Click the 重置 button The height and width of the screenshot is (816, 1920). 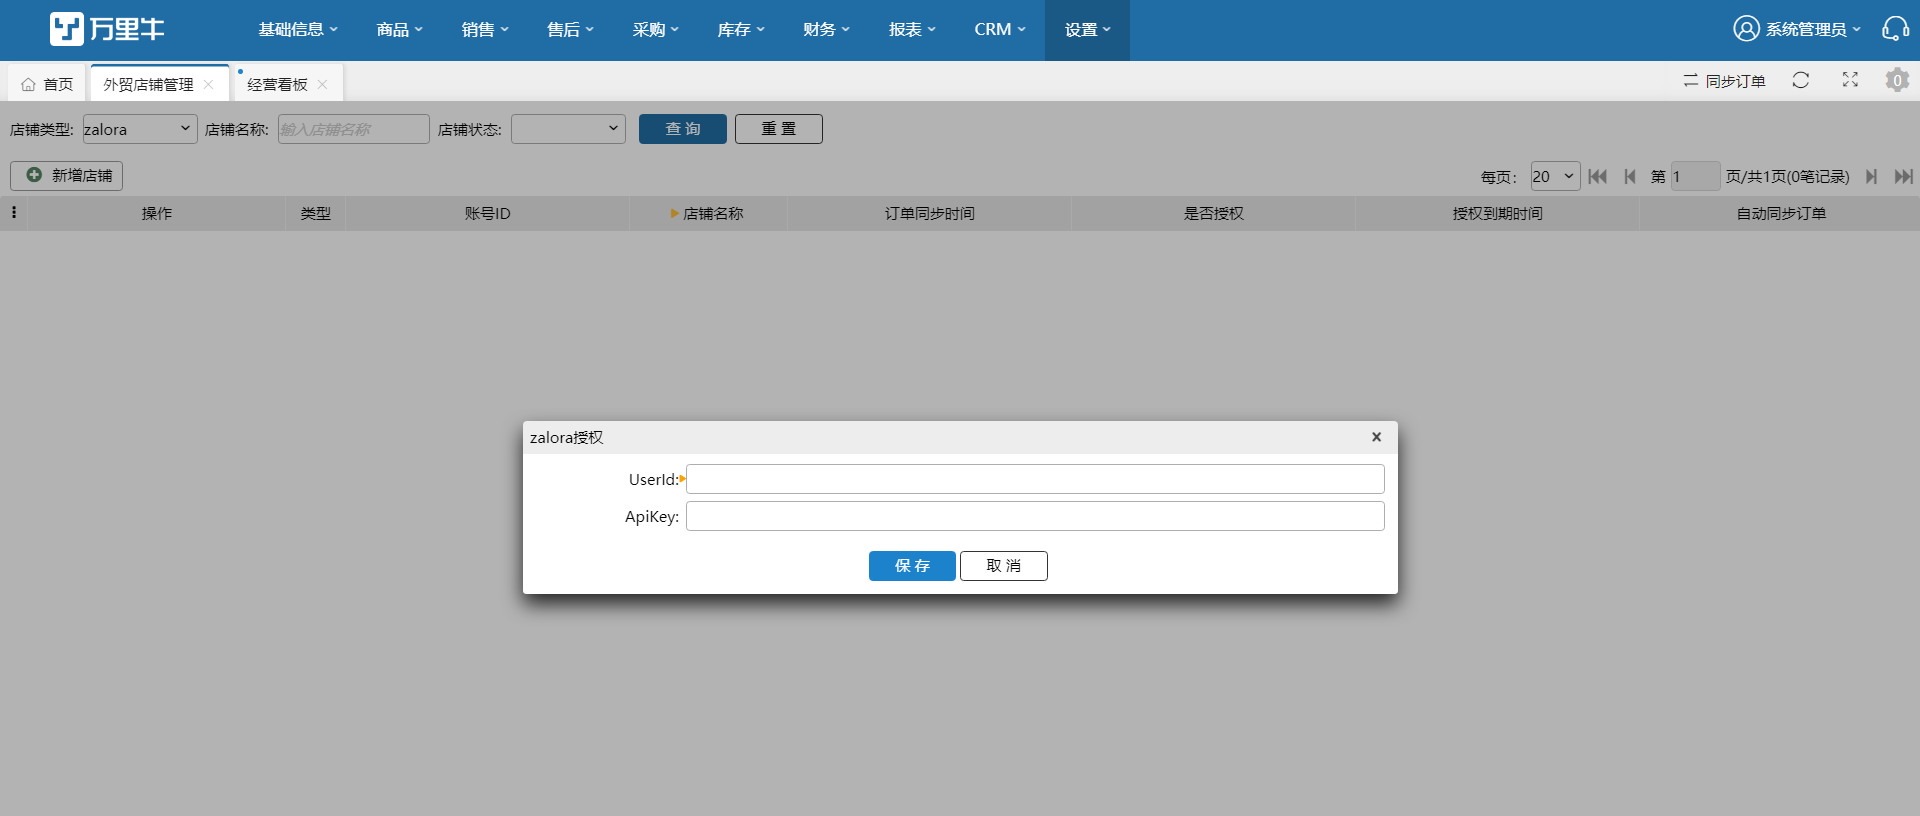(779, 129)
